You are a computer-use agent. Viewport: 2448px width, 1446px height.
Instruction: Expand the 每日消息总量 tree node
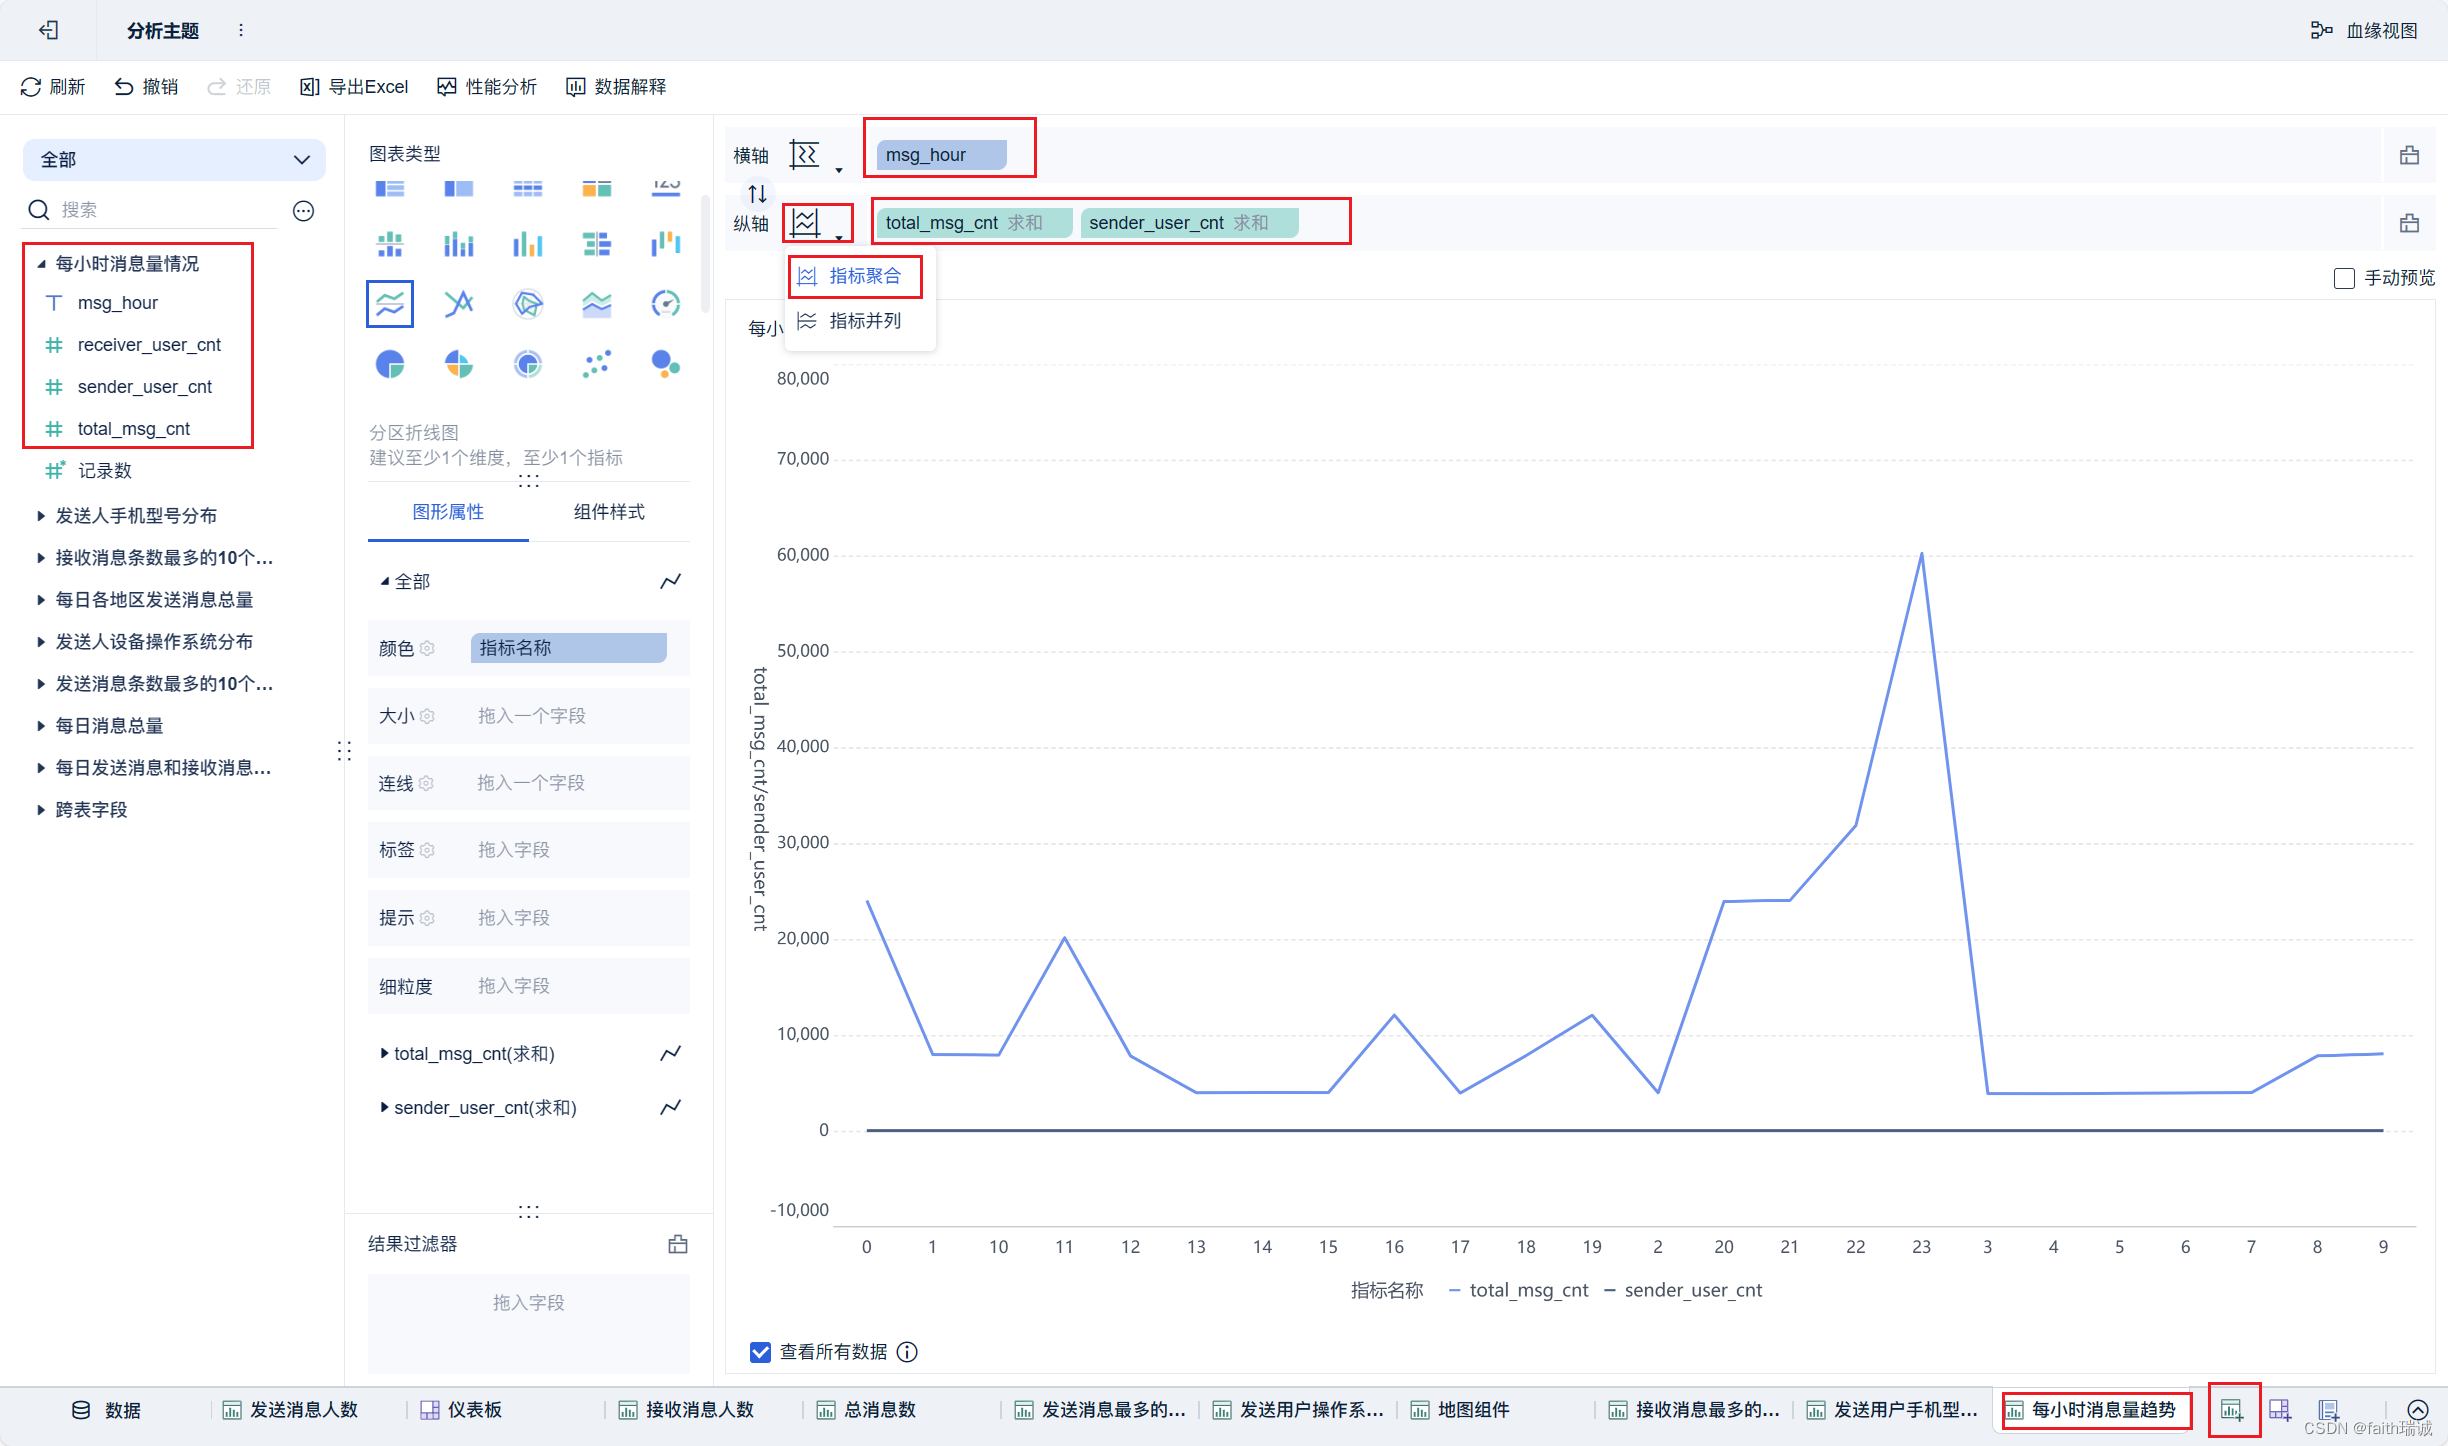coord(41,726)
